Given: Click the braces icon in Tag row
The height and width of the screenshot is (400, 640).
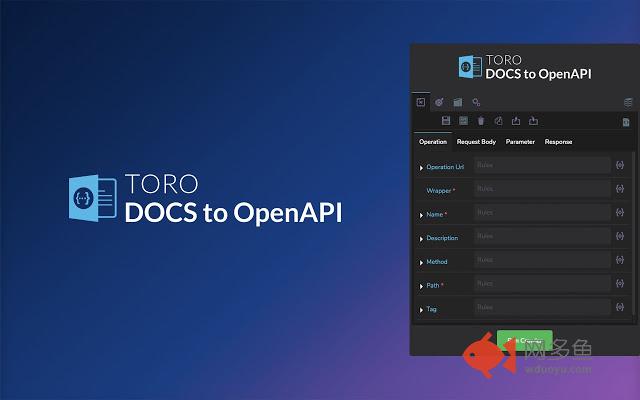Looking at the screenshot, I should [620, 307].
